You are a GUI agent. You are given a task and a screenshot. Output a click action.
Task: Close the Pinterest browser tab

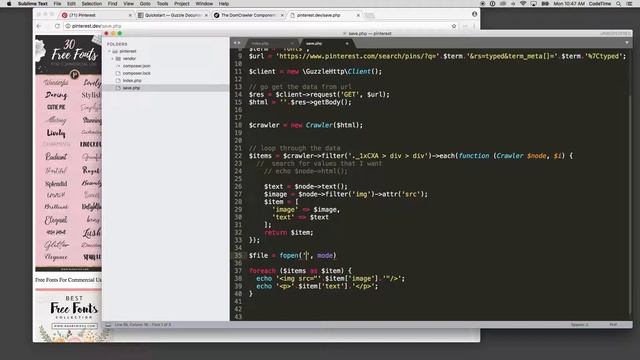coord(130,15)
